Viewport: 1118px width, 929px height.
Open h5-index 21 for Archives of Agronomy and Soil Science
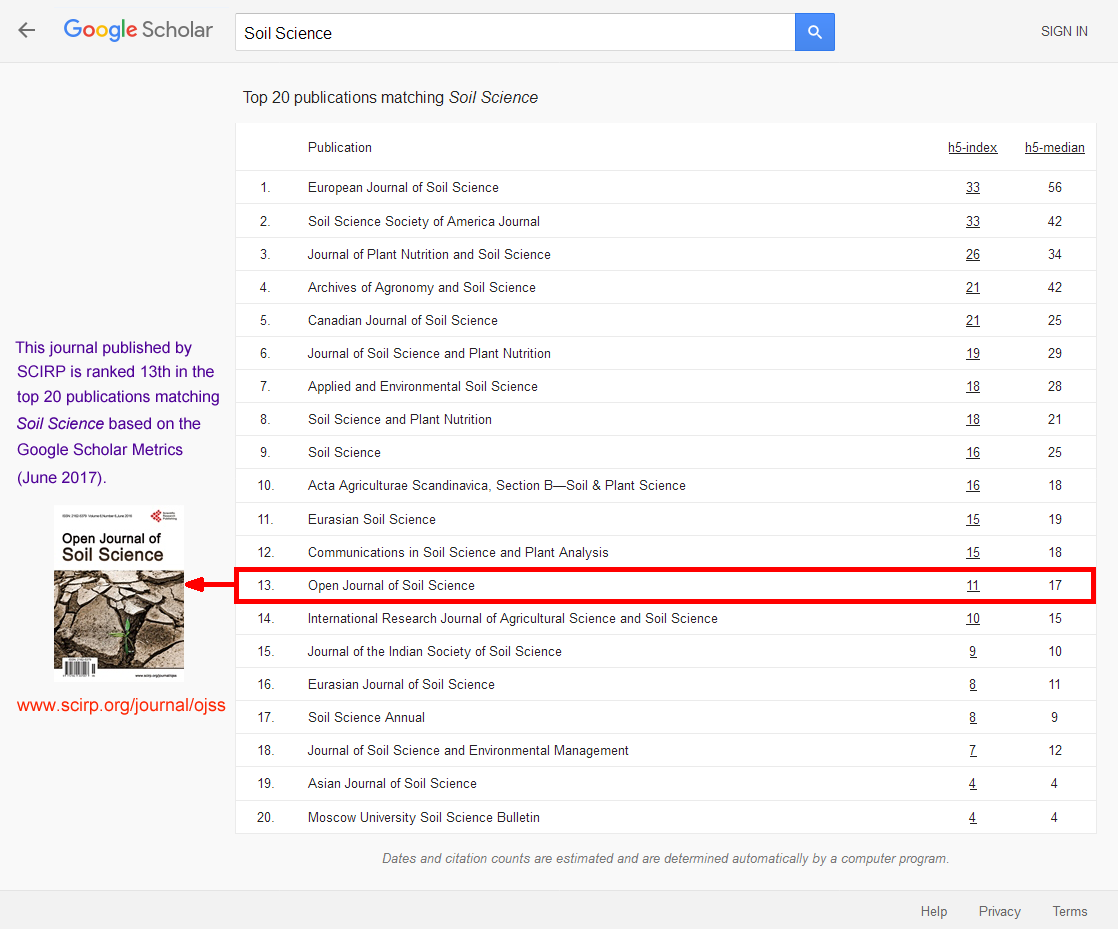coord(973,287)
